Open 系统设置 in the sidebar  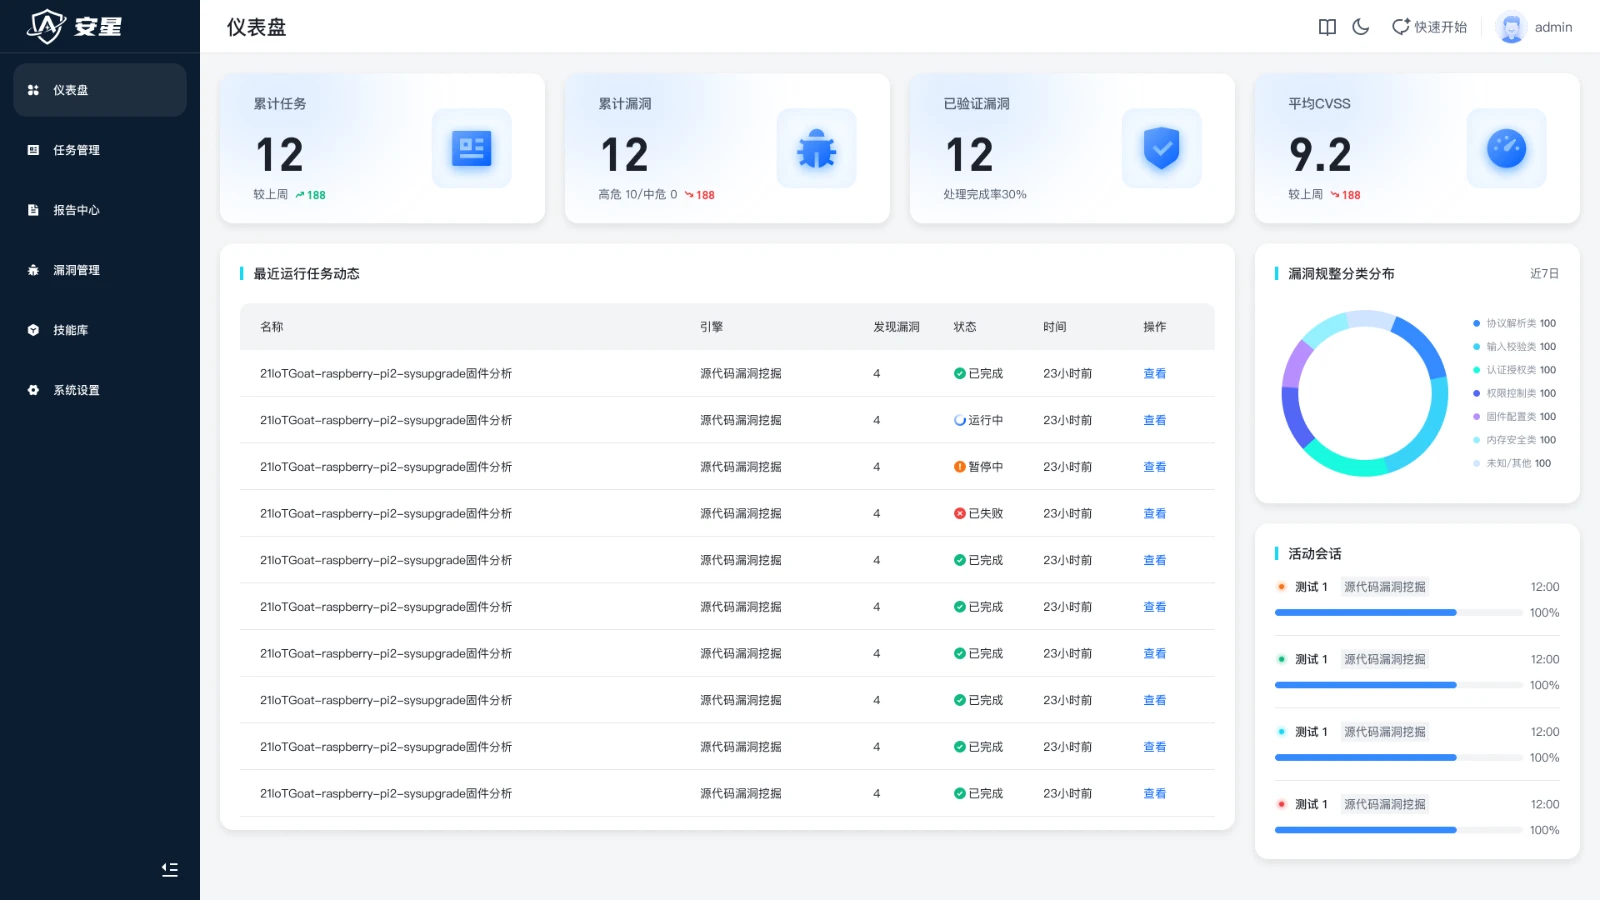(x=100, y=390)
